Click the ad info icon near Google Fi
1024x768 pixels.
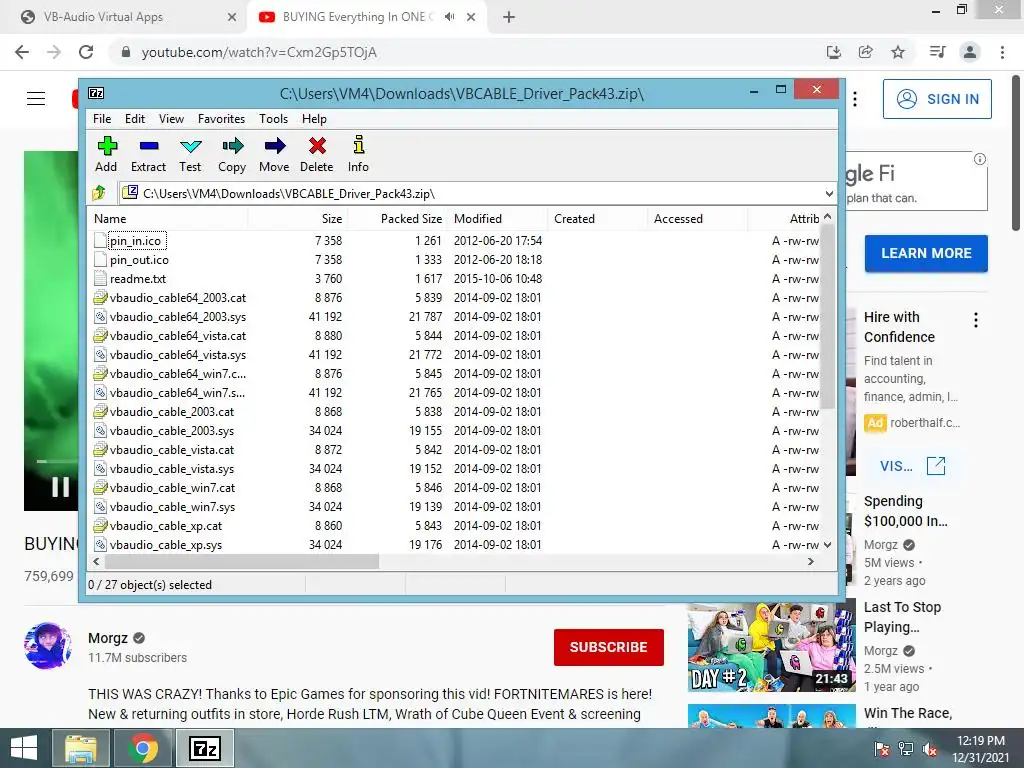tap(980, 159)
